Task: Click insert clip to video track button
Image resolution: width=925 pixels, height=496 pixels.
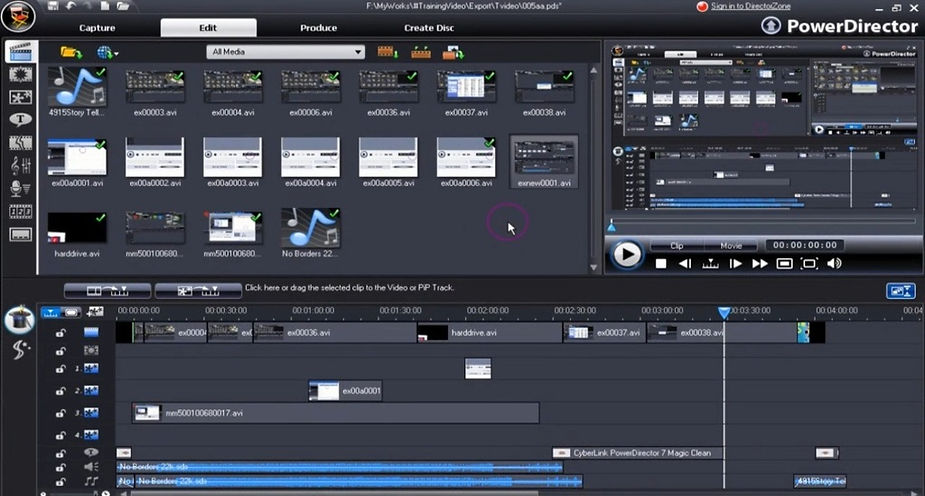Action: click(x=108, y=290)
